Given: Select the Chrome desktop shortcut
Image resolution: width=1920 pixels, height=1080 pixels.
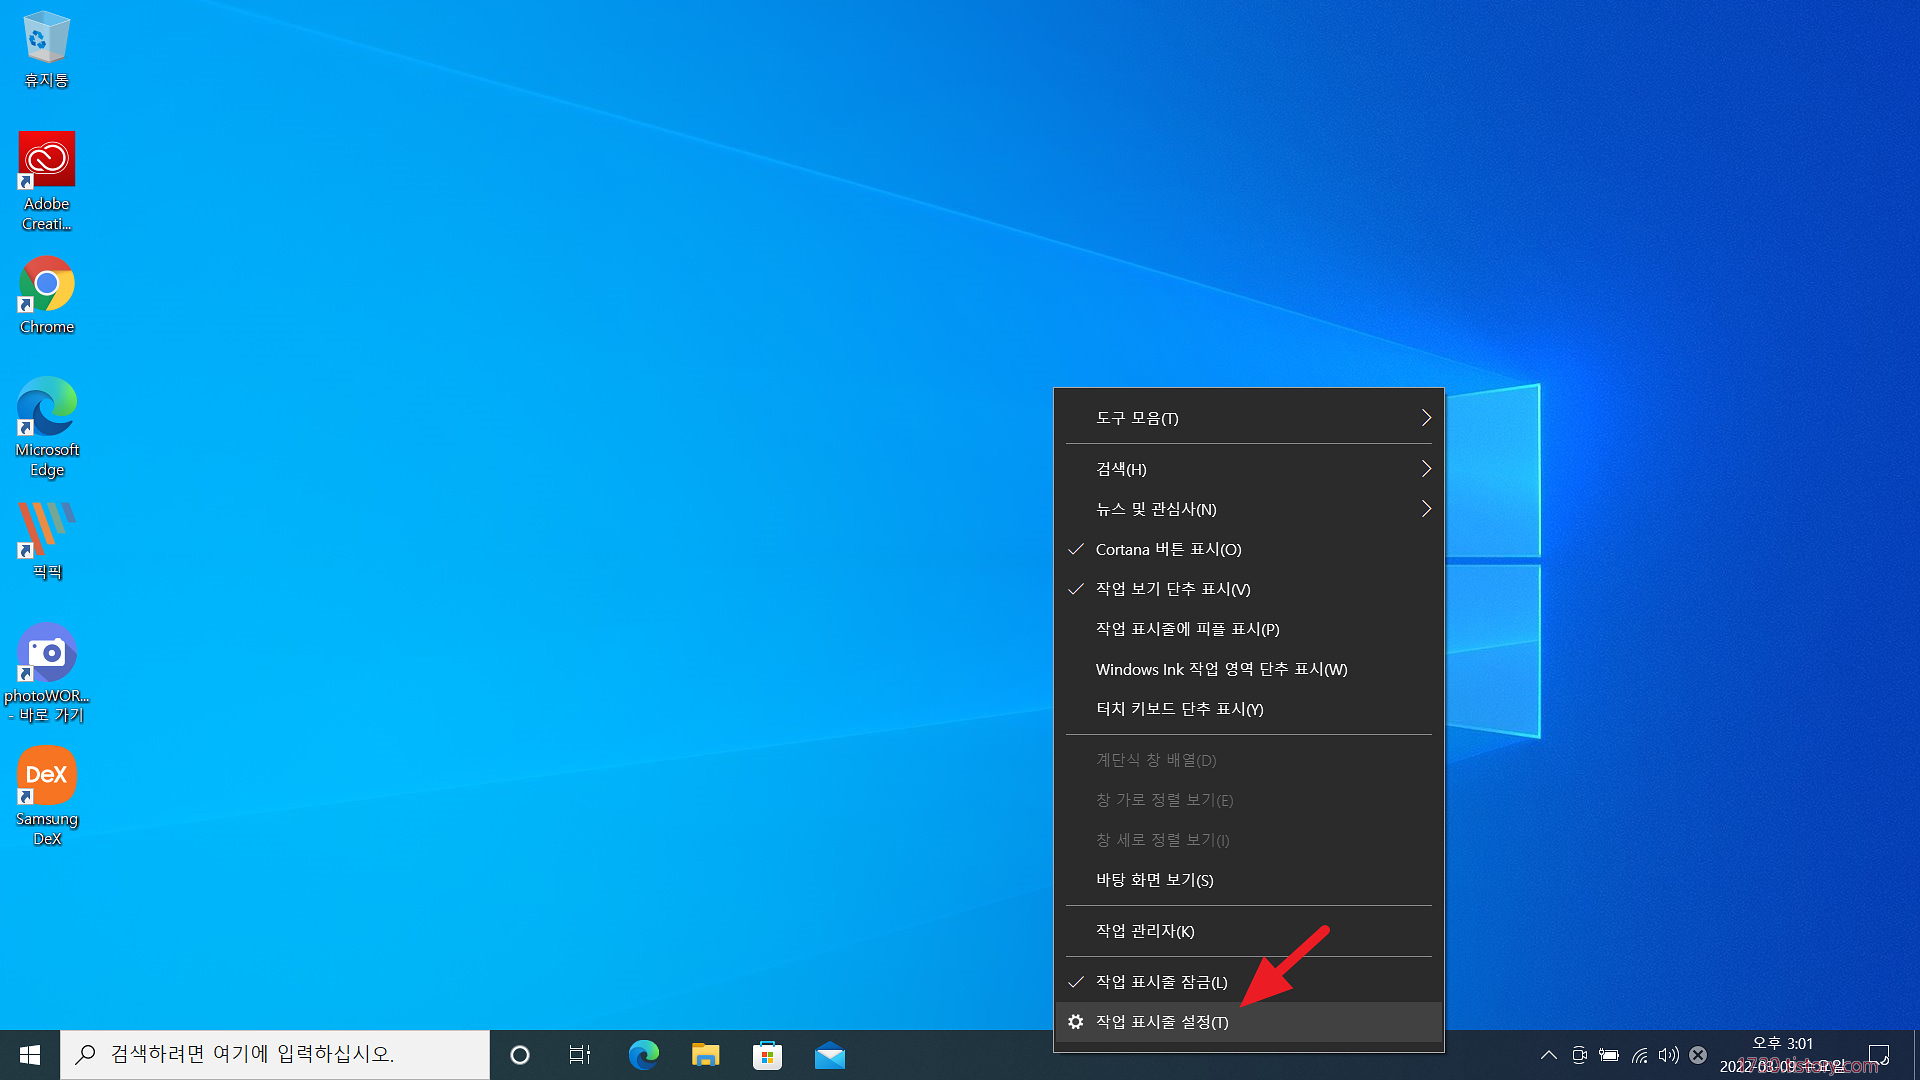Looking at the screenshot, I should (47, 295).
